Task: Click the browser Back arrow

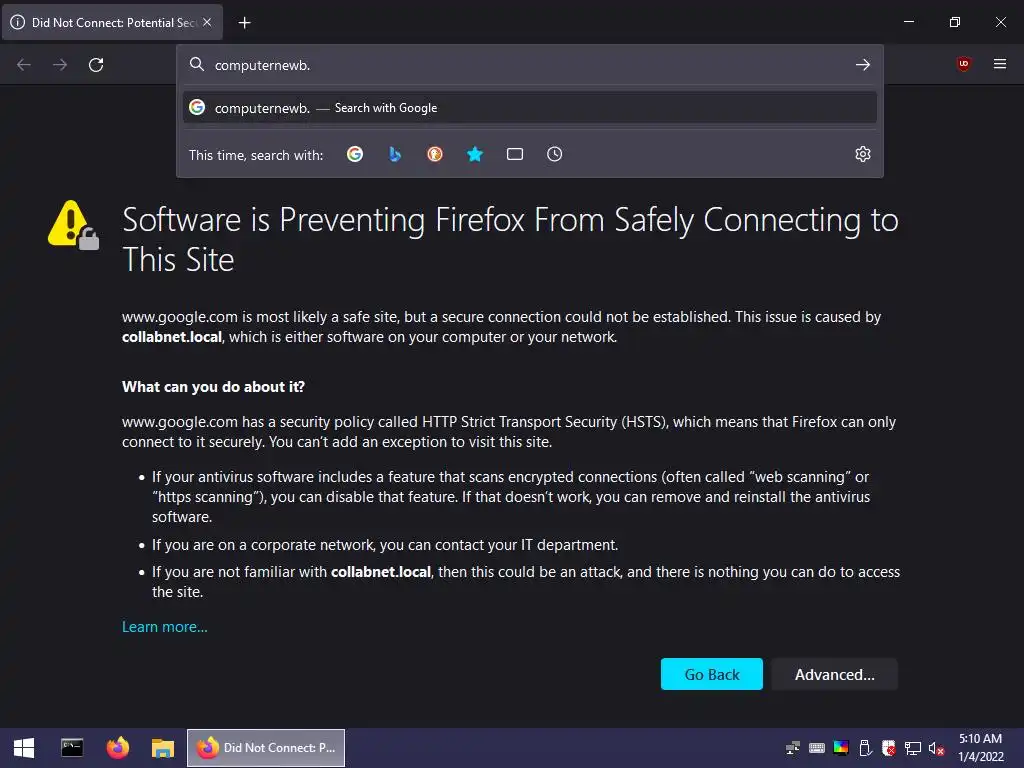Action: [24, 65]
